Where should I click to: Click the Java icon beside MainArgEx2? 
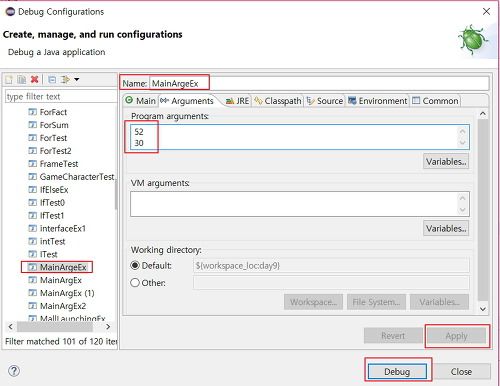[x=32, y=306]
